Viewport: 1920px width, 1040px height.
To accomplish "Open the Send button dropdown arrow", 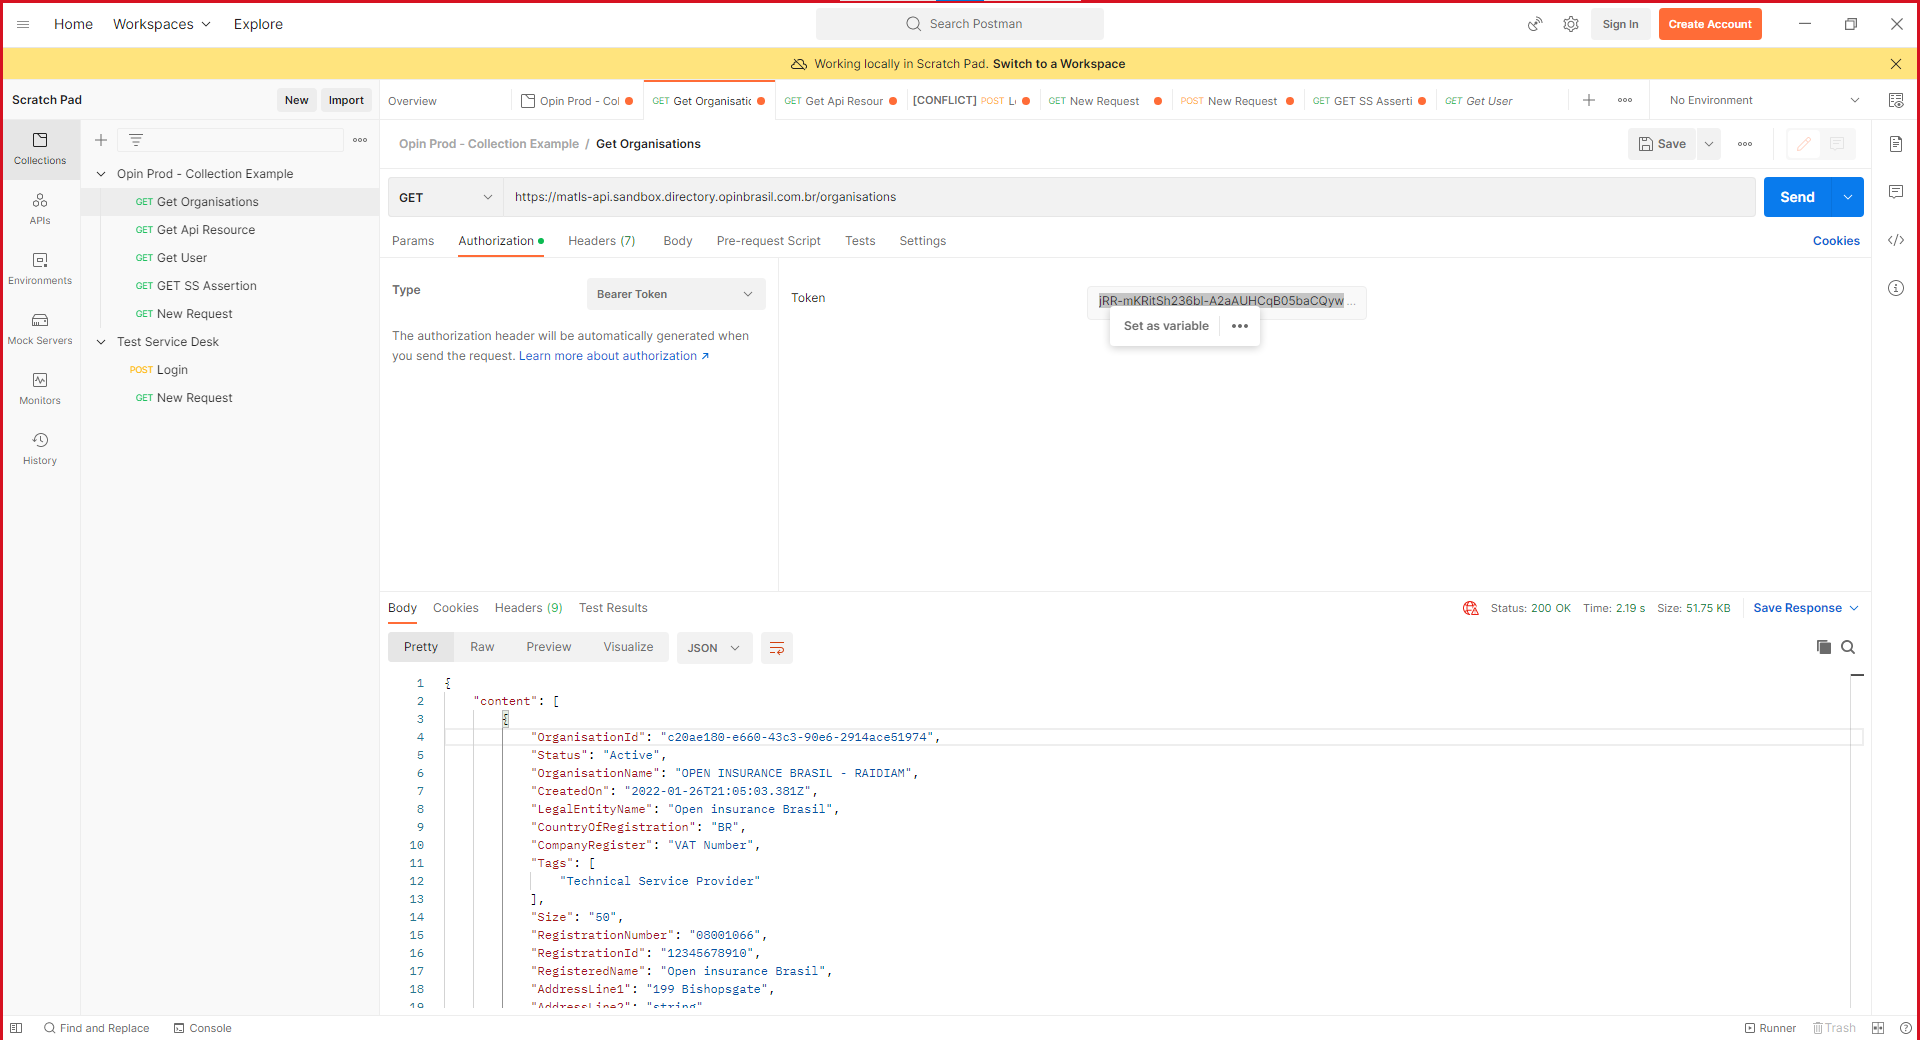I will point(1848,197).
